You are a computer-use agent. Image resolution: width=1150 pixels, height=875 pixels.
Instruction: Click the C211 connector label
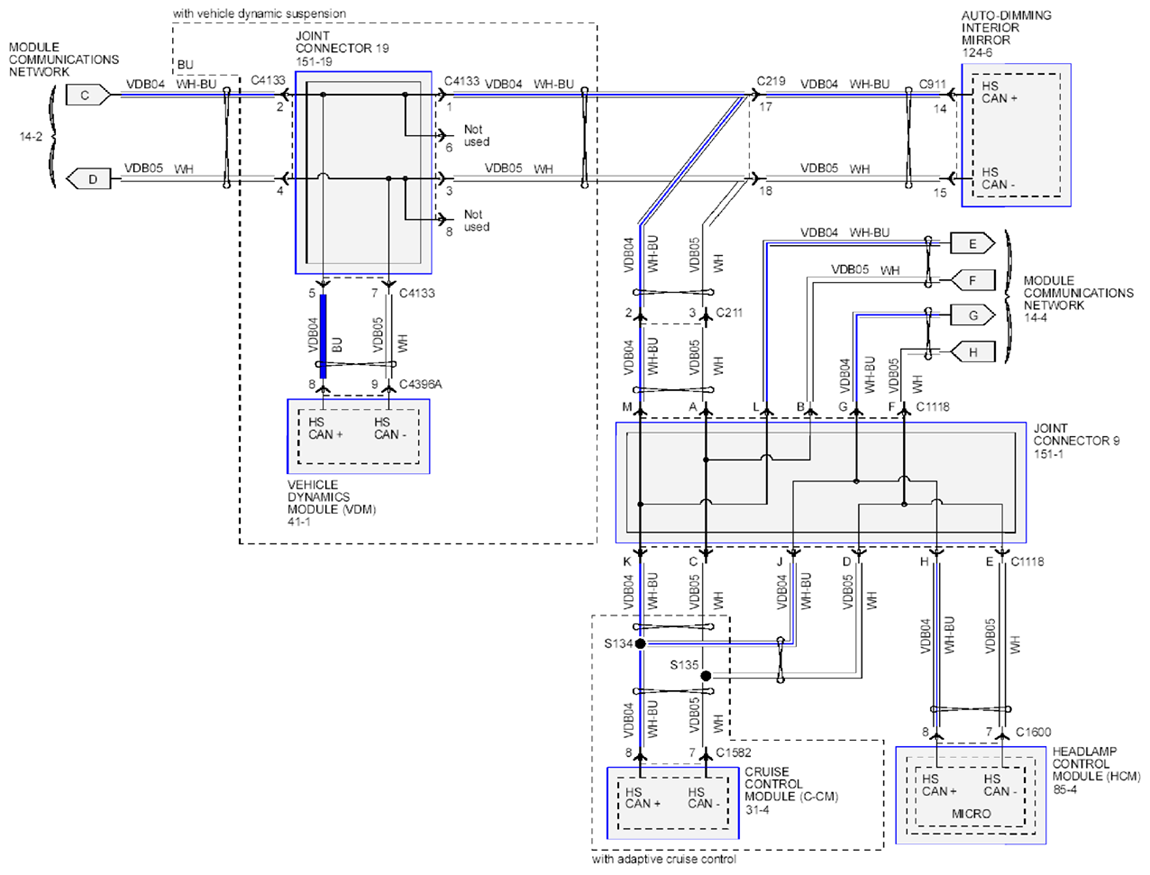point(729,312)
